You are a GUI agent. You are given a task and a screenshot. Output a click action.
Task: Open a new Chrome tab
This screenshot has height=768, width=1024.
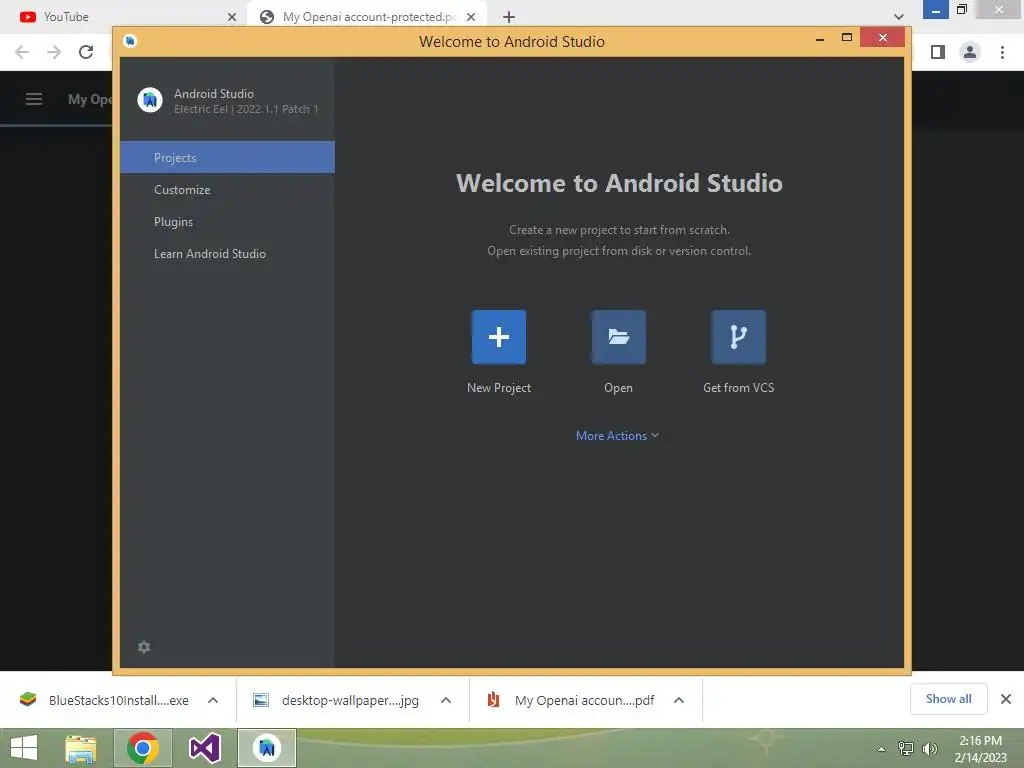pos(509,17)
